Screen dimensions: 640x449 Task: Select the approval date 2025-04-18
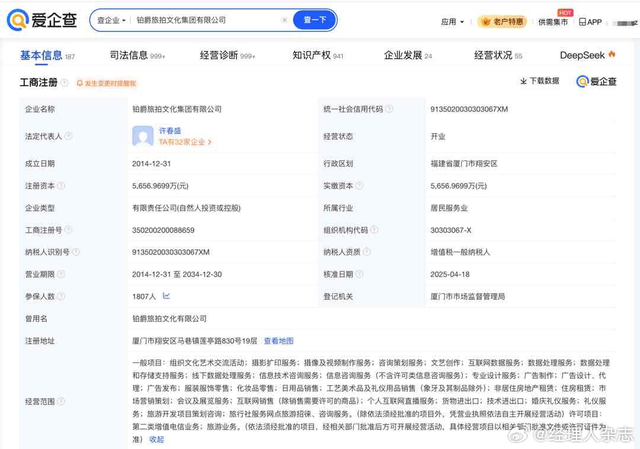coord(450,274)
